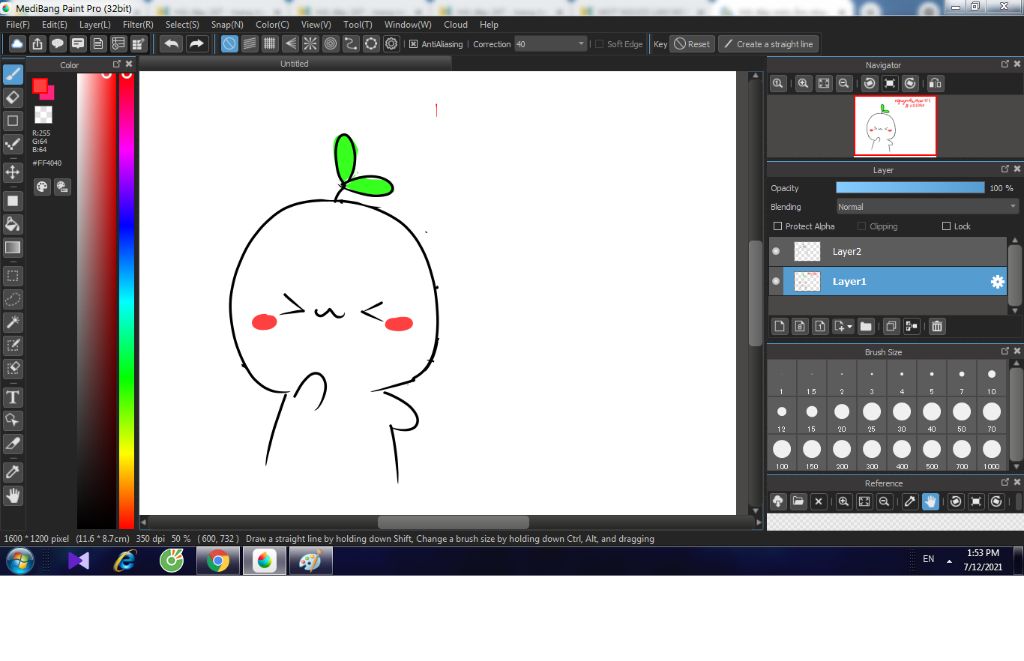The height and width of the screenshot is (661, 1024).
Task: Select the Text tool
Action: [x=12, y=397]
